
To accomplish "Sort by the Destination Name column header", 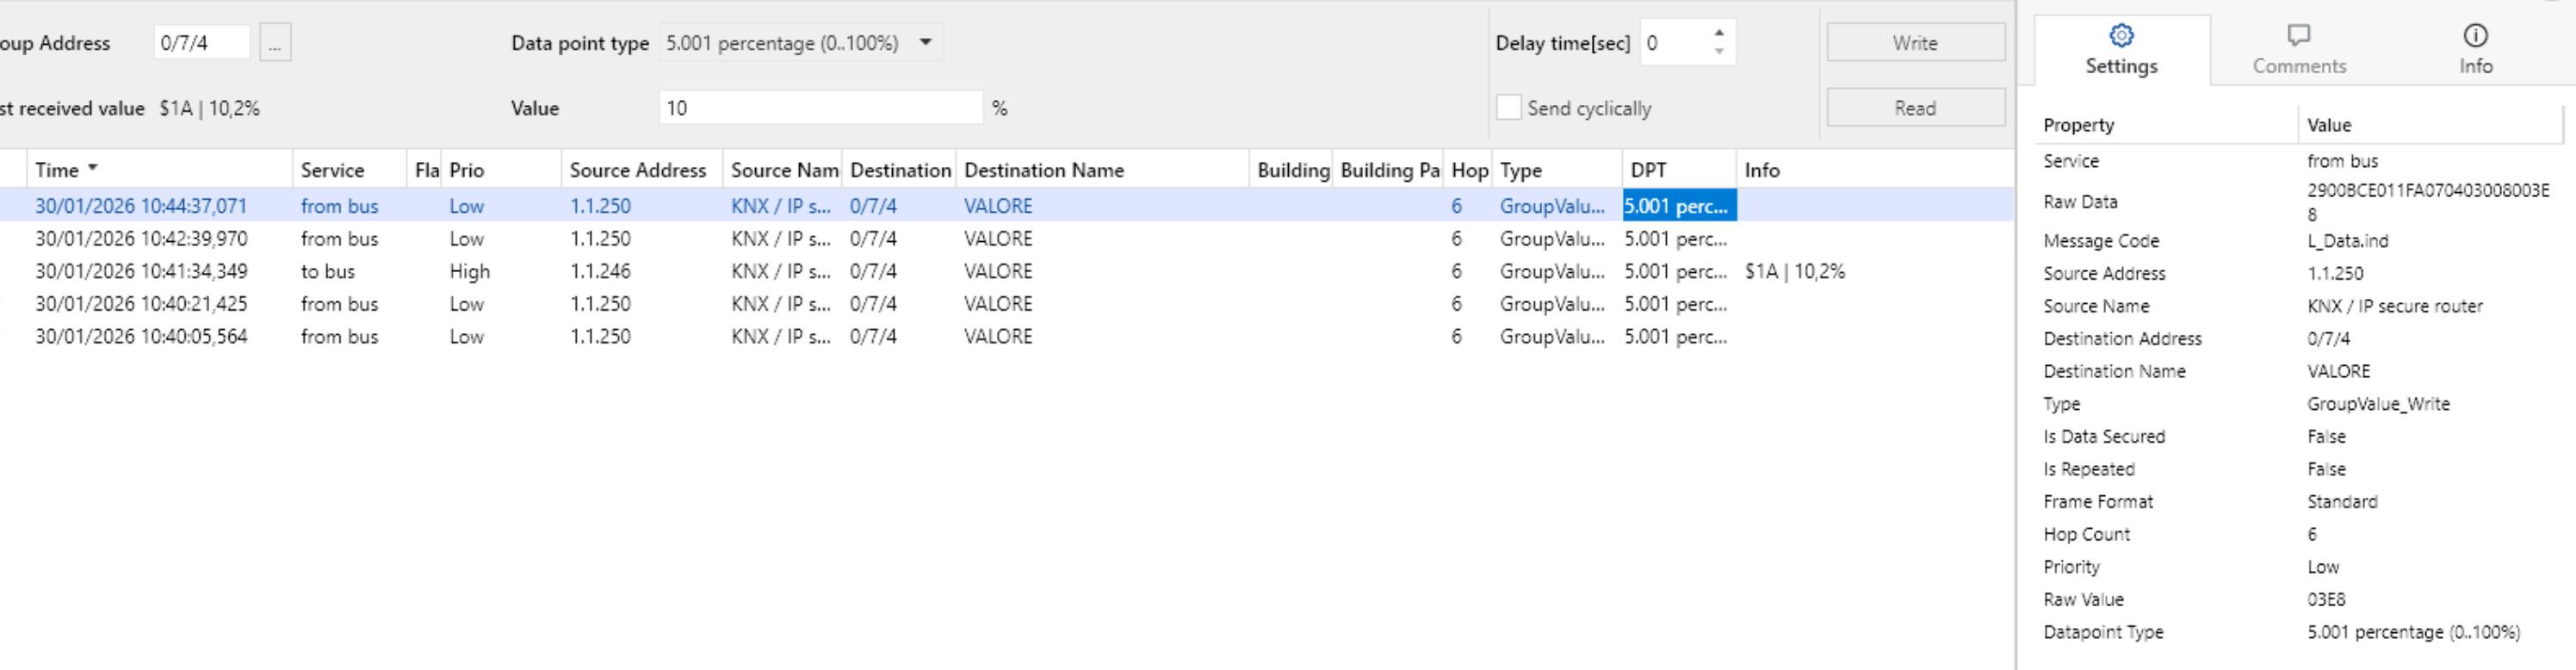I will (x=1043, y=170).
